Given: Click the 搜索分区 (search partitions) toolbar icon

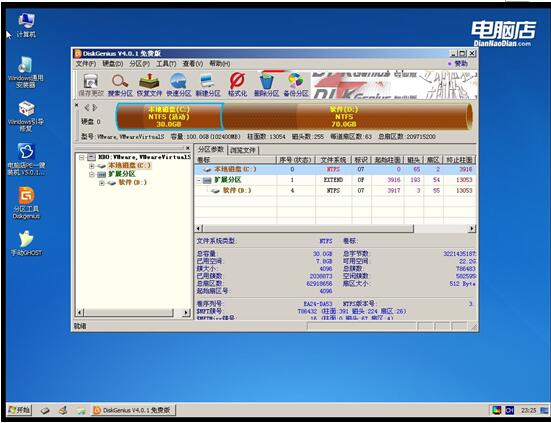Looking at the screenshot, I should [120, 85].
